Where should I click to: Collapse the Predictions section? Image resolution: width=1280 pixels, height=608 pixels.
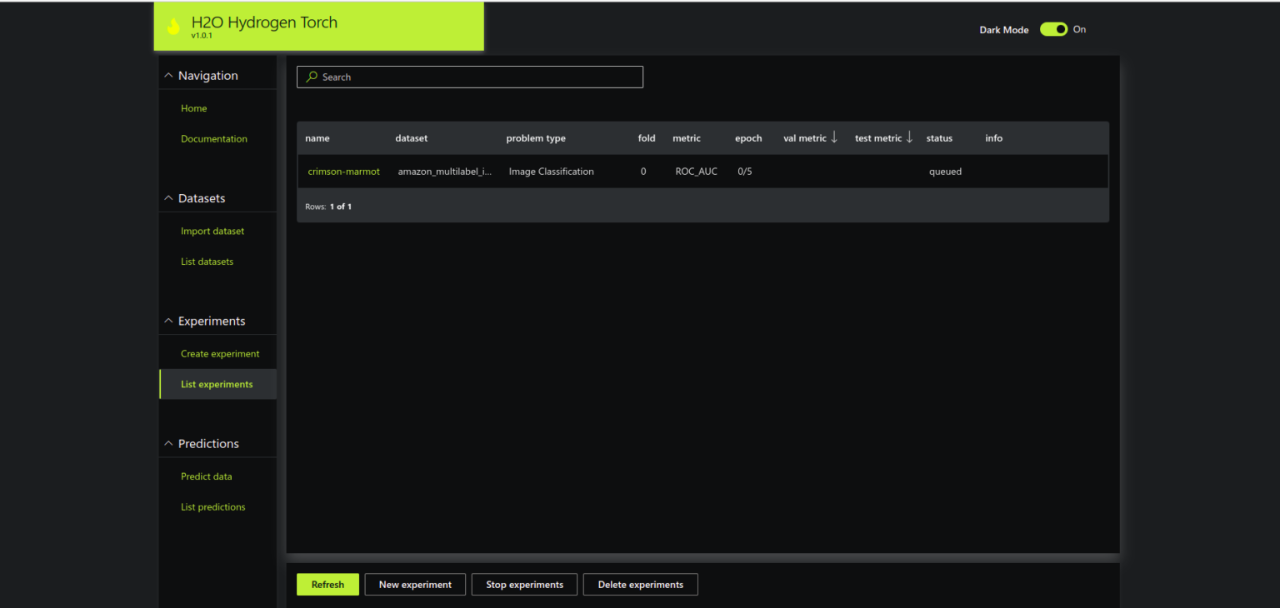point(169,444)
